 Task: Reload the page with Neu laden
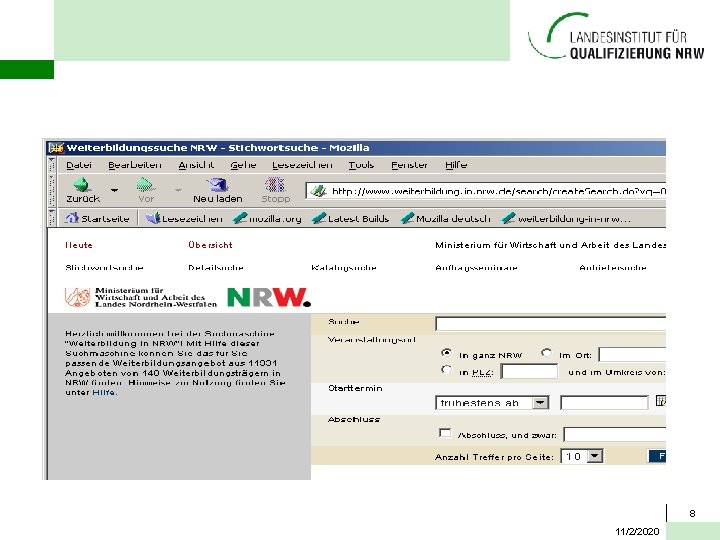click(x=217, y=190)
